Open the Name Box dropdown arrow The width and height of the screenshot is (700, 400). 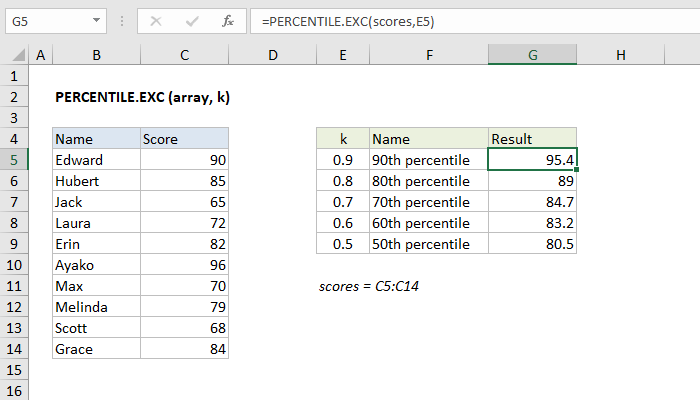(x=96, y=21)
